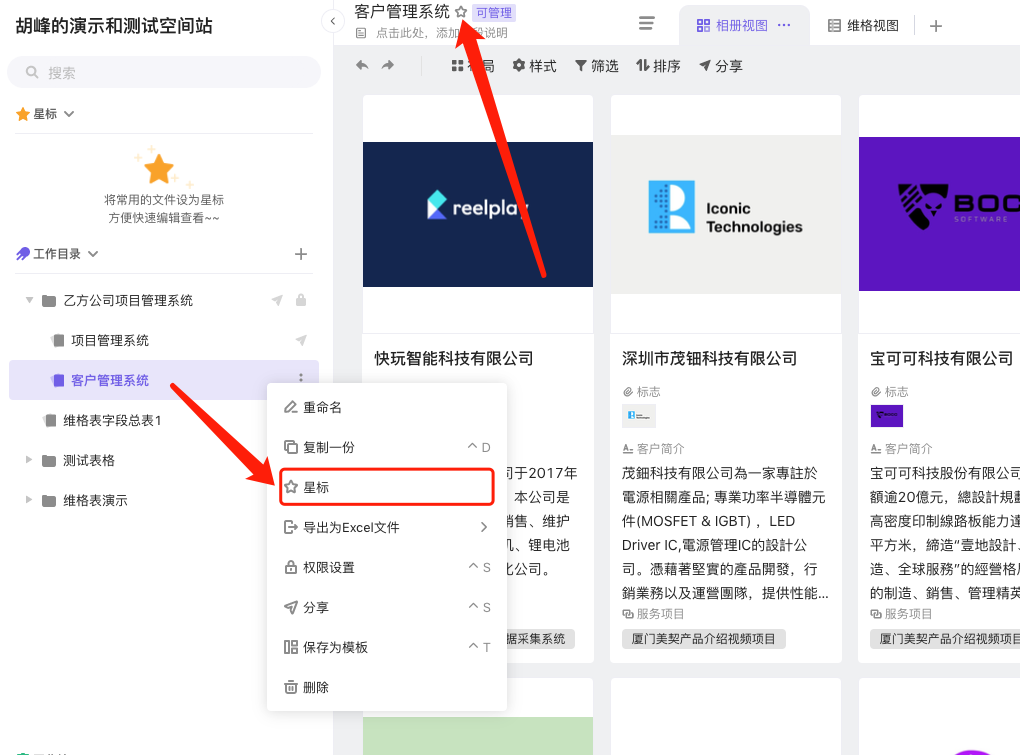
Task: Click share icon on 项目管理系统 row
Action: tap(301, 340)
